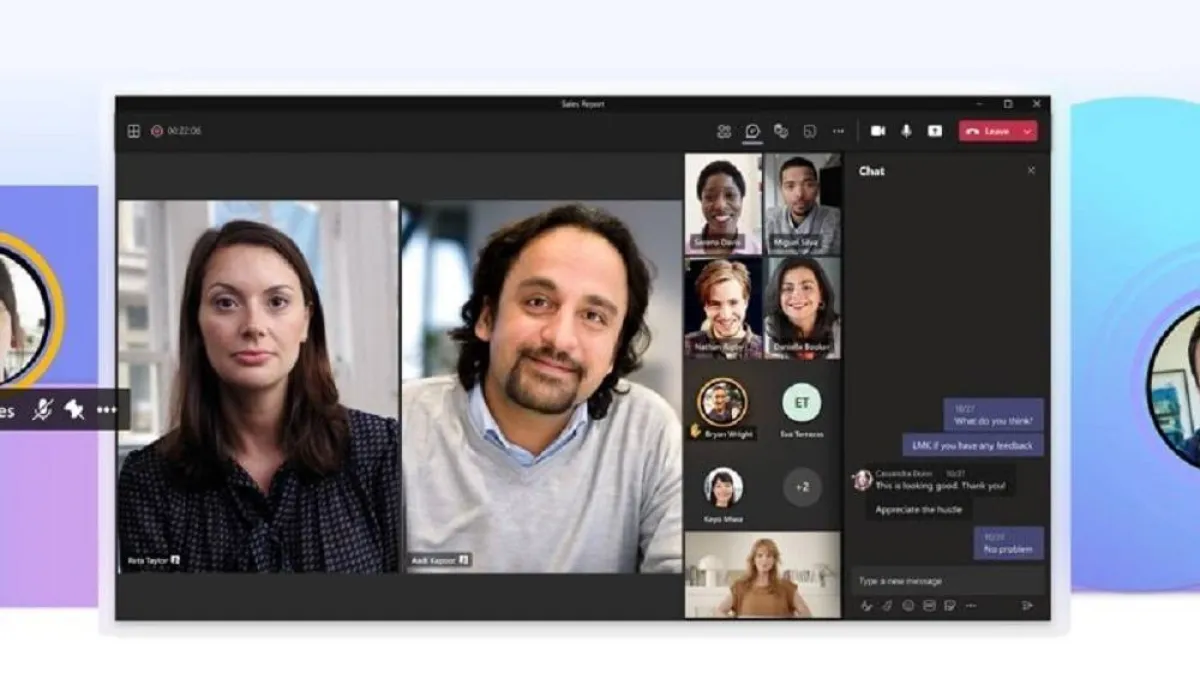The width and height of the screenshot is (1200, 673).
Task: Open more messaging options ellipsis in chat
Action: click(971, 605)
